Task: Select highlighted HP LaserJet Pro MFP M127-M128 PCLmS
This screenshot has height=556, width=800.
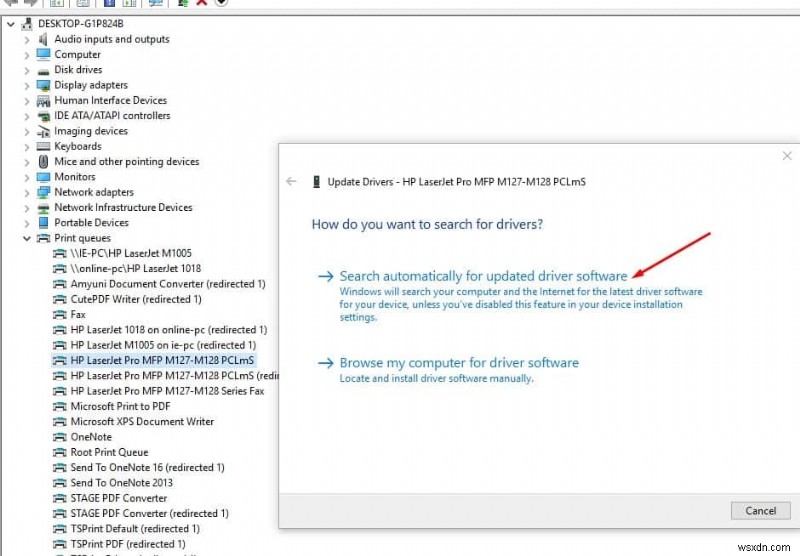Action: tap(162, 361)
